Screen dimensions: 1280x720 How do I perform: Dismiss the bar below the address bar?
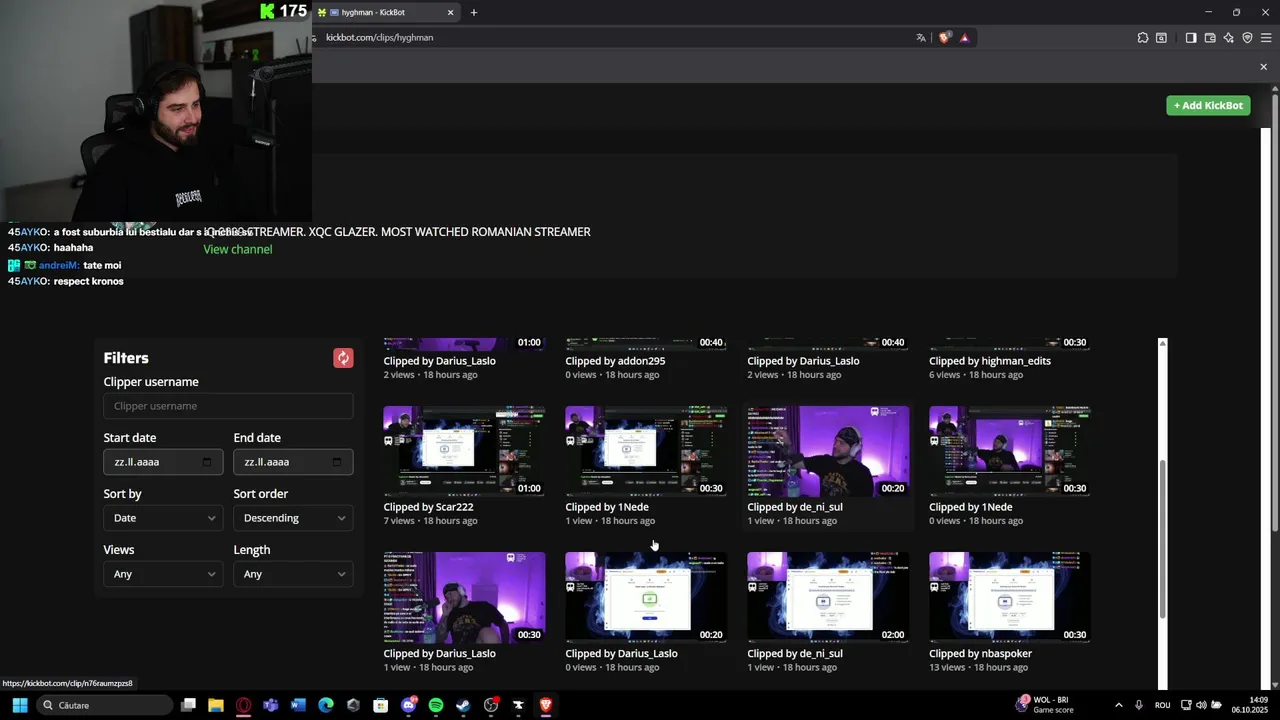[x=1263, y=67]
